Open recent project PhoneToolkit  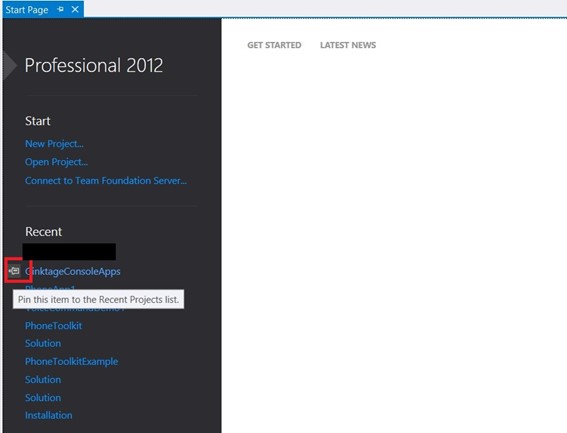(54, 326)
